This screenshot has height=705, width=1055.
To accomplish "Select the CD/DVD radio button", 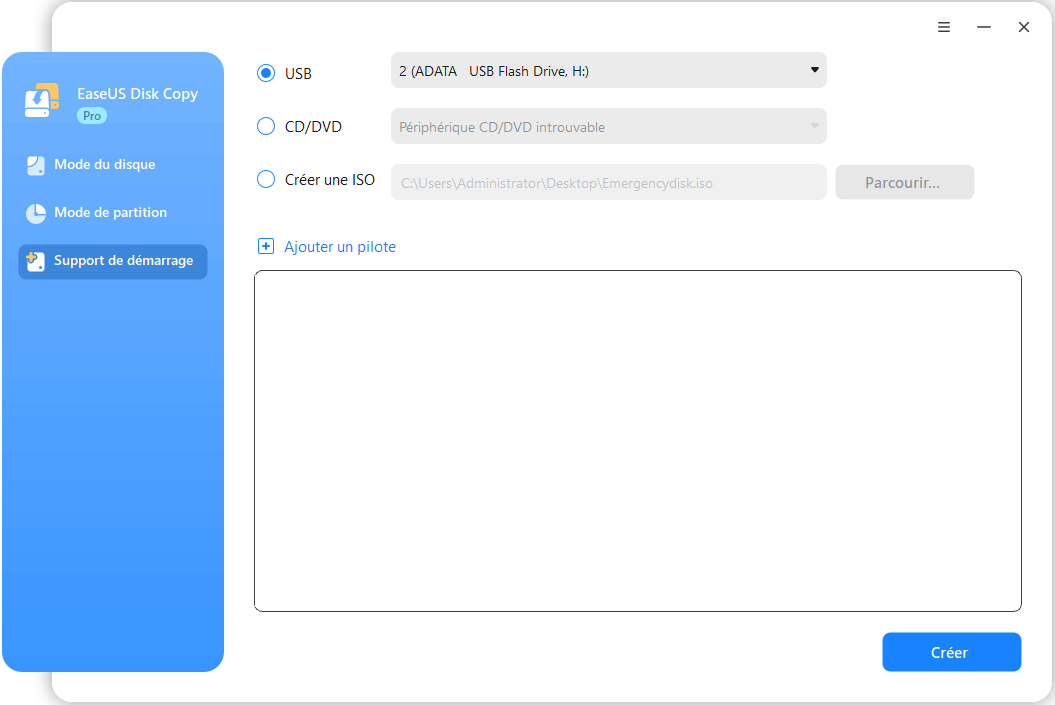I will 266,126.
